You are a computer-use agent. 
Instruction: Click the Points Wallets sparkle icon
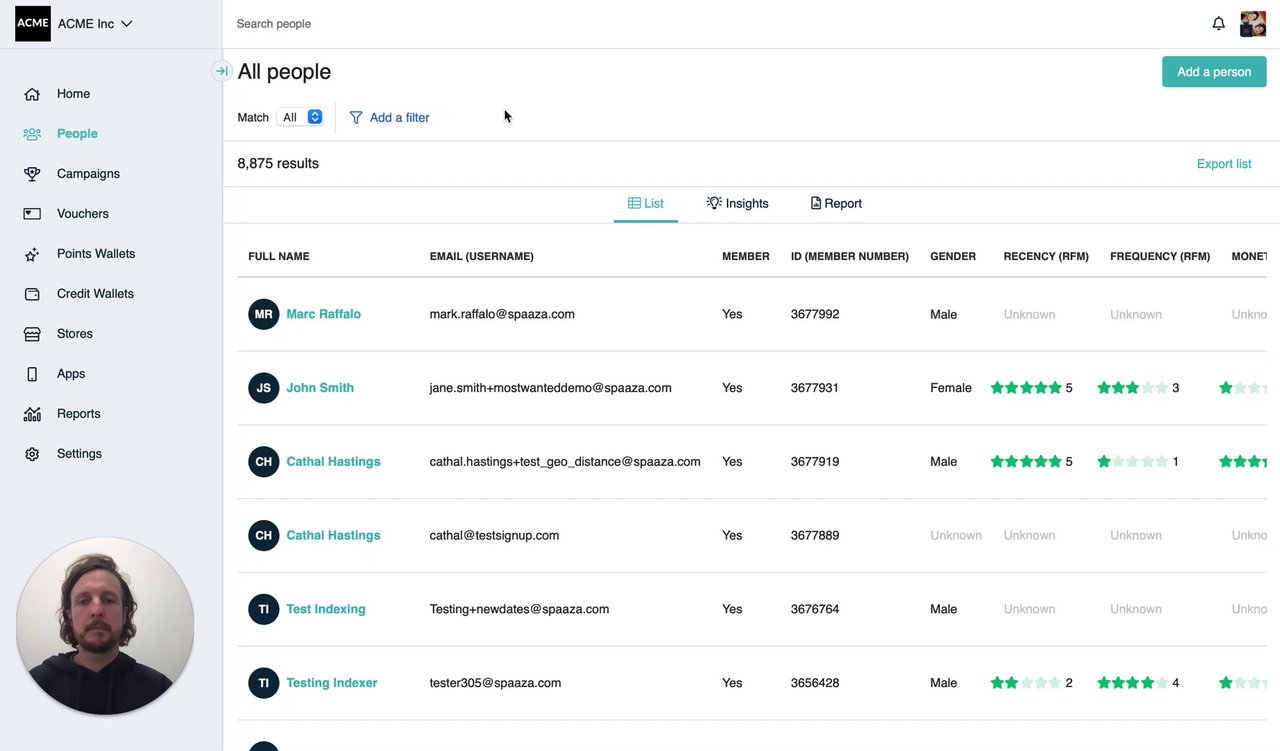(x=32, y=254)
